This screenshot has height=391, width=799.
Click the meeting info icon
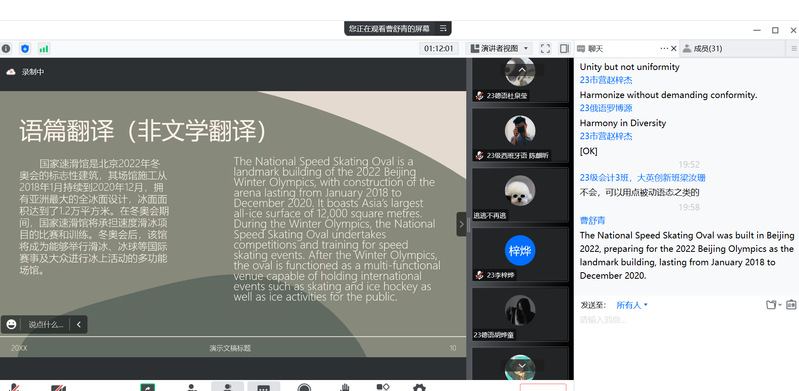click(x=6, y=48)
